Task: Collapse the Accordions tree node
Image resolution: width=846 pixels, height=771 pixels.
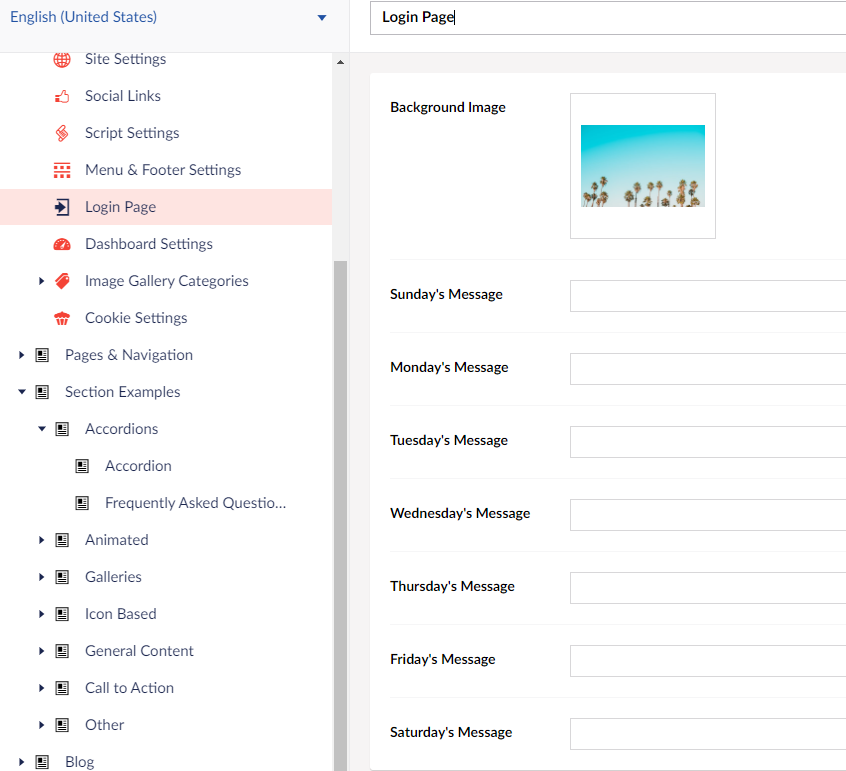Action: (x=42, y=429)
